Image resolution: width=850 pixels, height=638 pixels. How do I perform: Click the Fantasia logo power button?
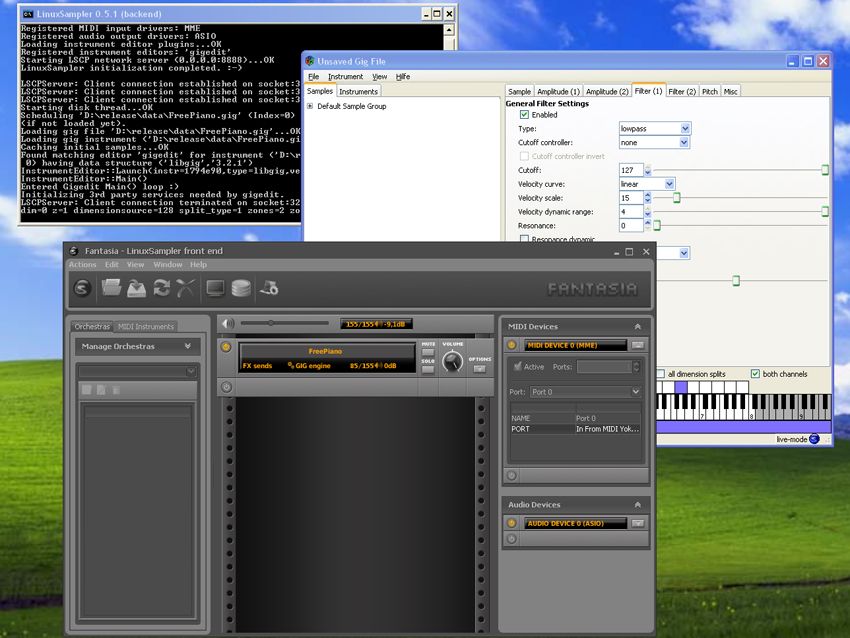coord(80,288)
